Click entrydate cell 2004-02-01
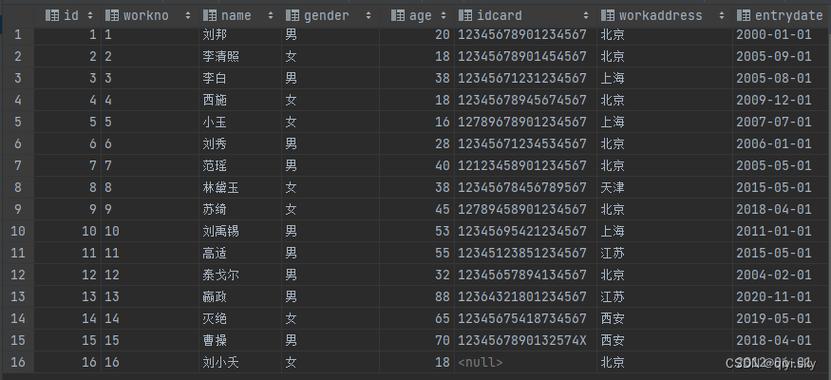Image resolution: width=831 pixels, height=380 pixels. click(x=774, y=275)
